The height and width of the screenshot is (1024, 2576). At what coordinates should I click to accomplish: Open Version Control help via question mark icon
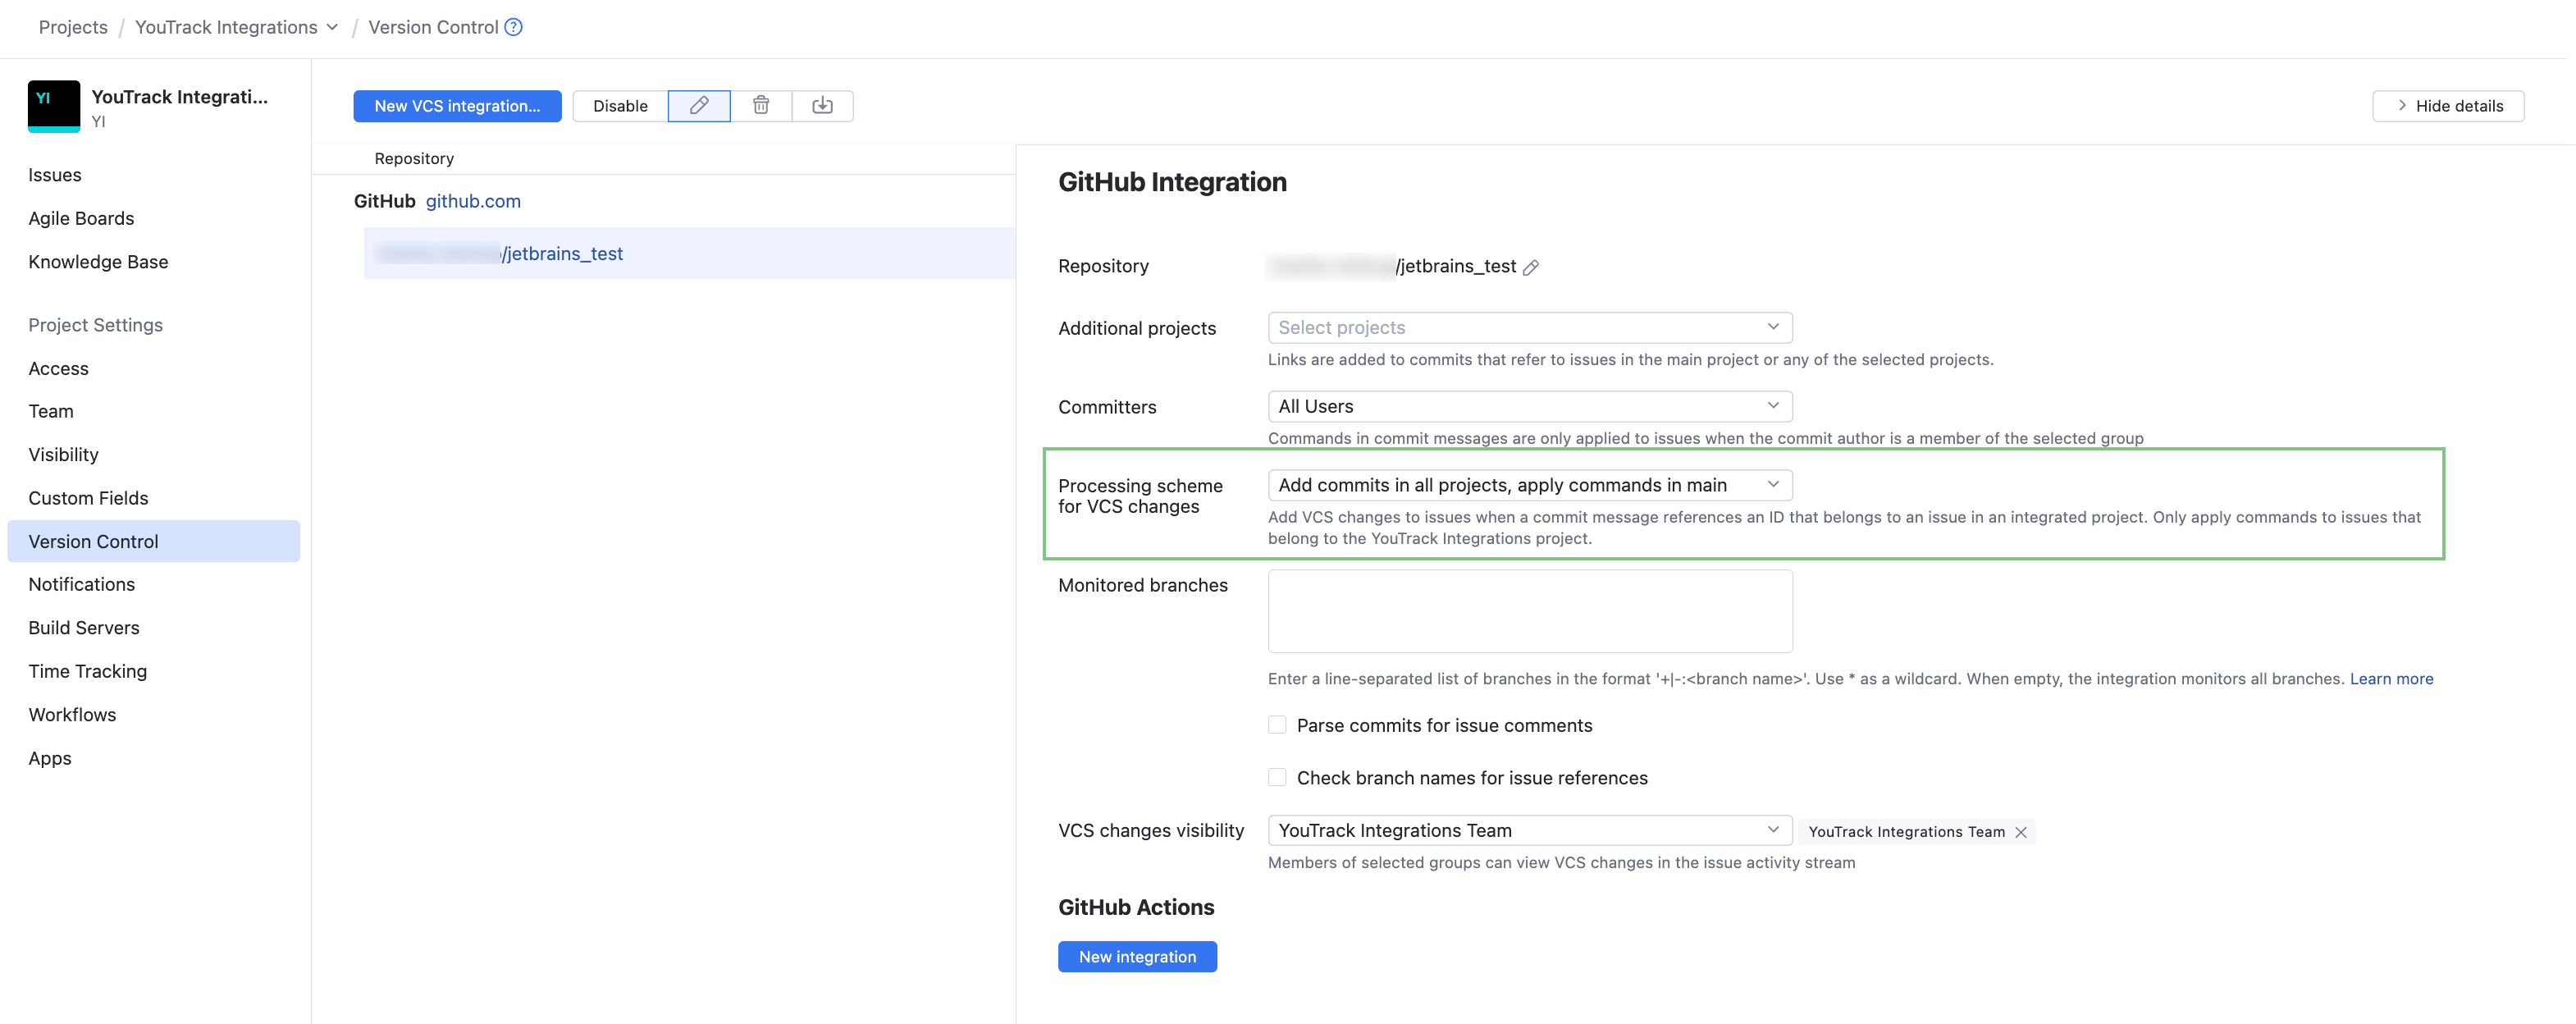(513, 27)
